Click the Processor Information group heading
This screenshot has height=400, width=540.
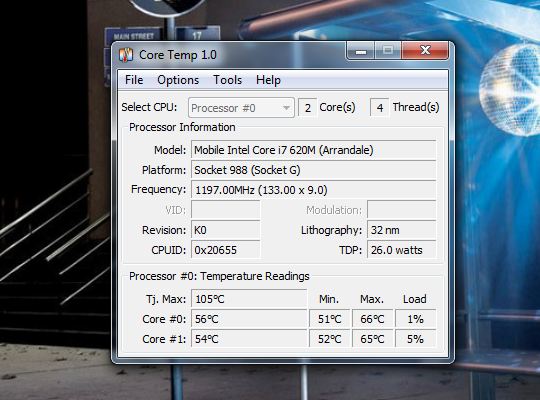click(182, 127)
